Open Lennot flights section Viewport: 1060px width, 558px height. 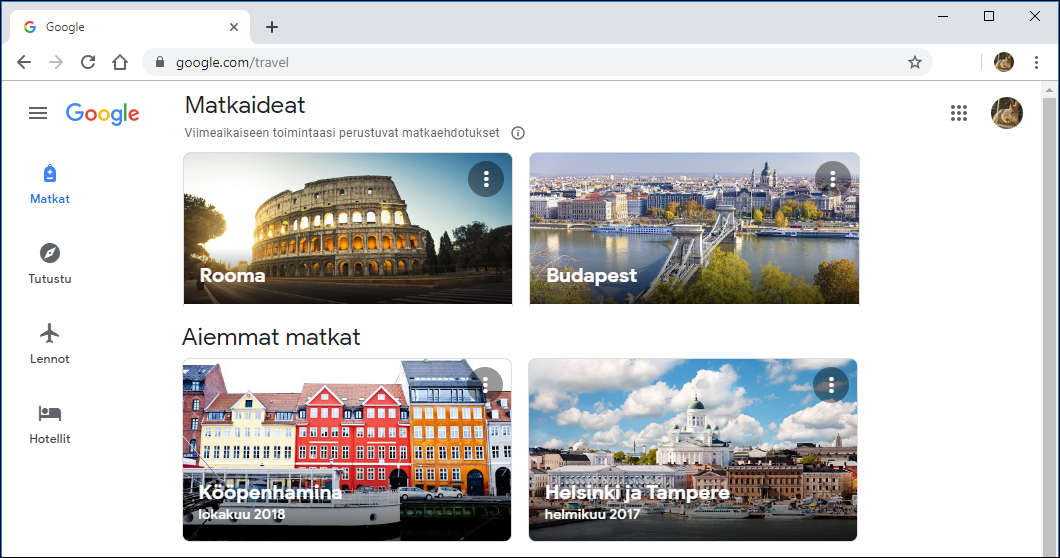[x=49, y=344]
